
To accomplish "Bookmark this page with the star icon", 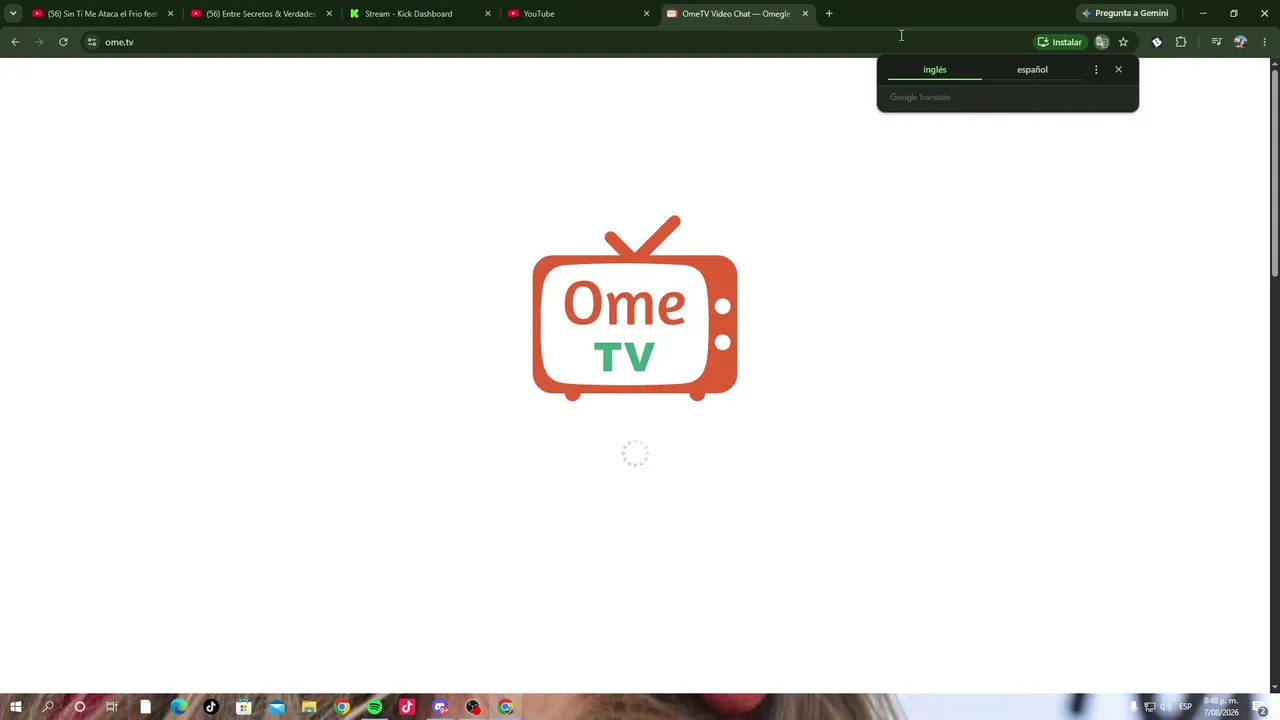I will (1123, 42).
